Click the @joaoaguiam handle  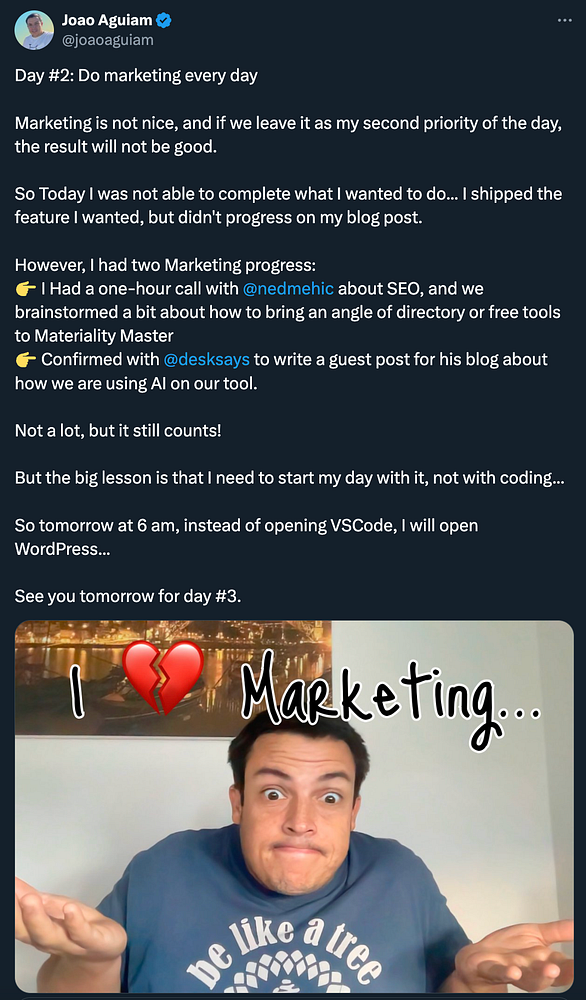coord(107,40)
